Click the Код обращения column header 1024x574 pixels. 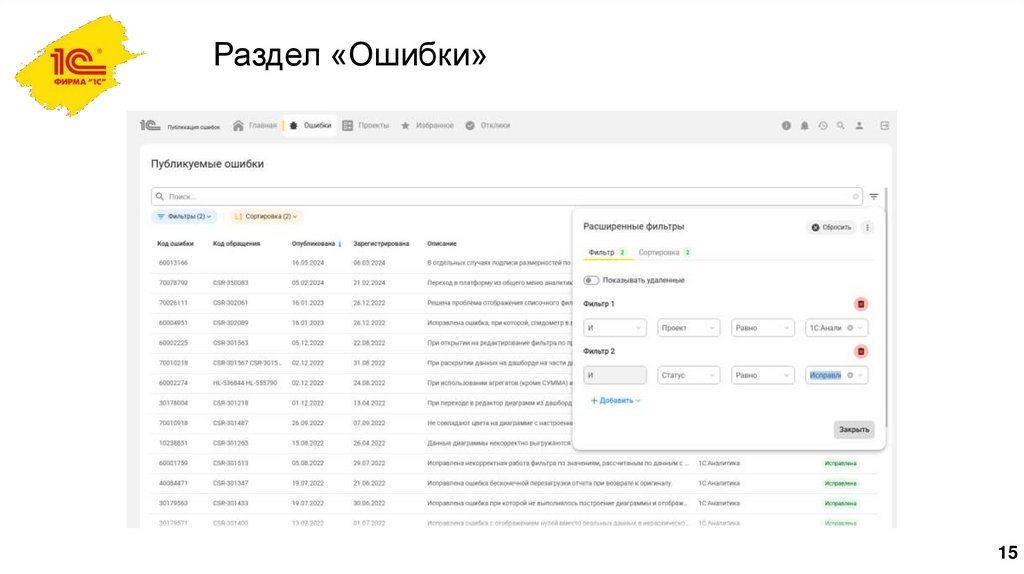click(x=236, y=244)
